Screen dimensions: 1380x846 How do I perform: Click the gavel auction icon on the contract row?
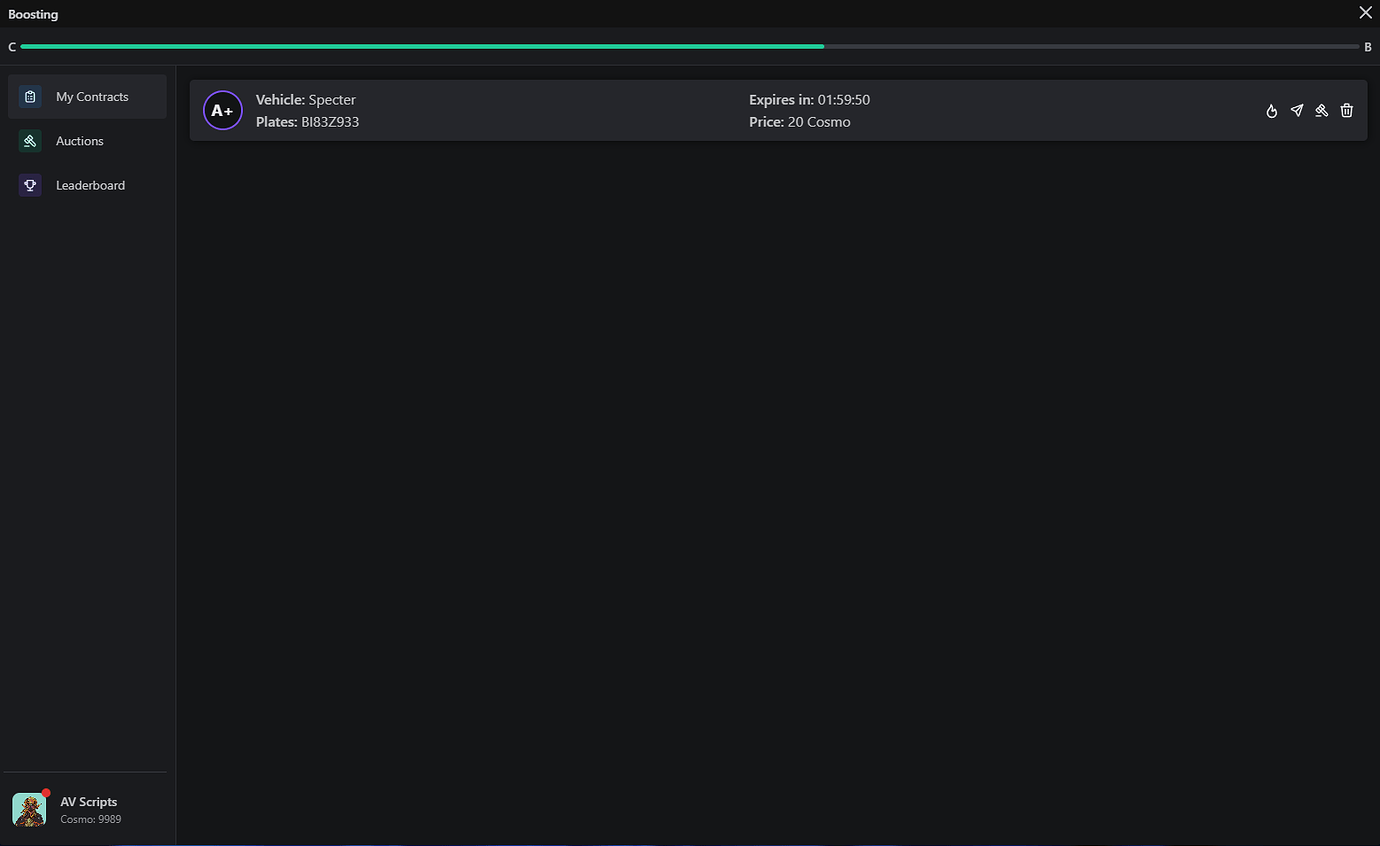pos(1321,110)
